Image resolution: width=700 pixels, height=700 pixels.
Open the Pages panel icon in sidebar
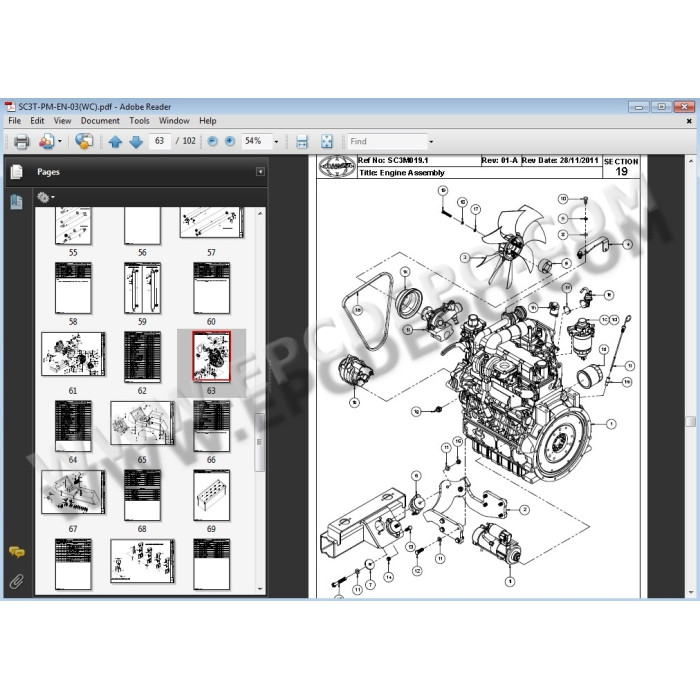[x=16, y=172]
